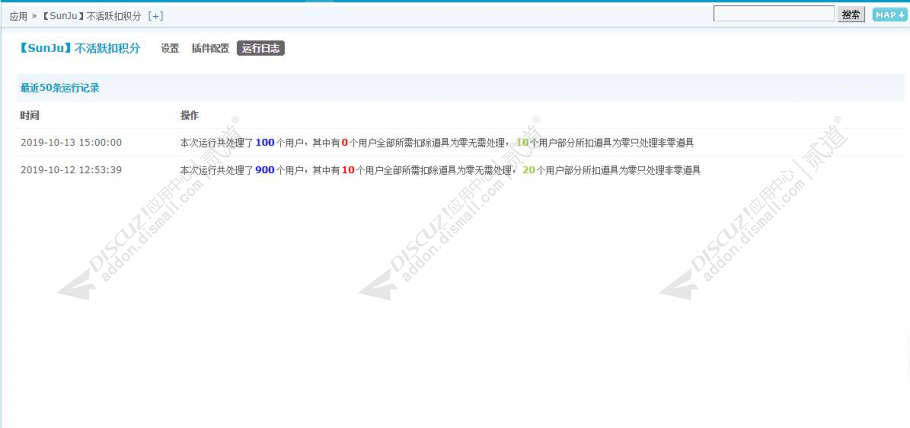Image resolution: width=910 pixels, height=428 pixels.
Task: Click the green 20 count in second log
Action: click(x=529, y=170)
